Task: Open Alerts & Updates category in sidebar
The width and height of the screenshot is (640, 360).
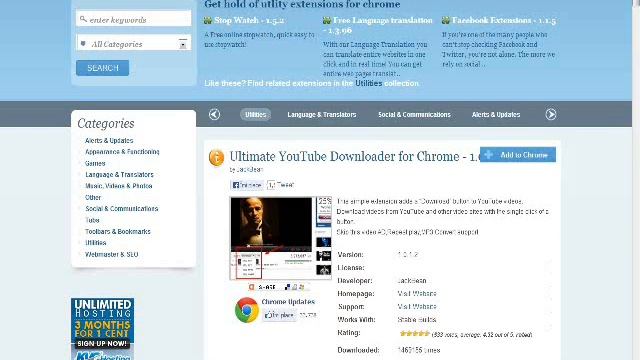Action: click(109, 140)
